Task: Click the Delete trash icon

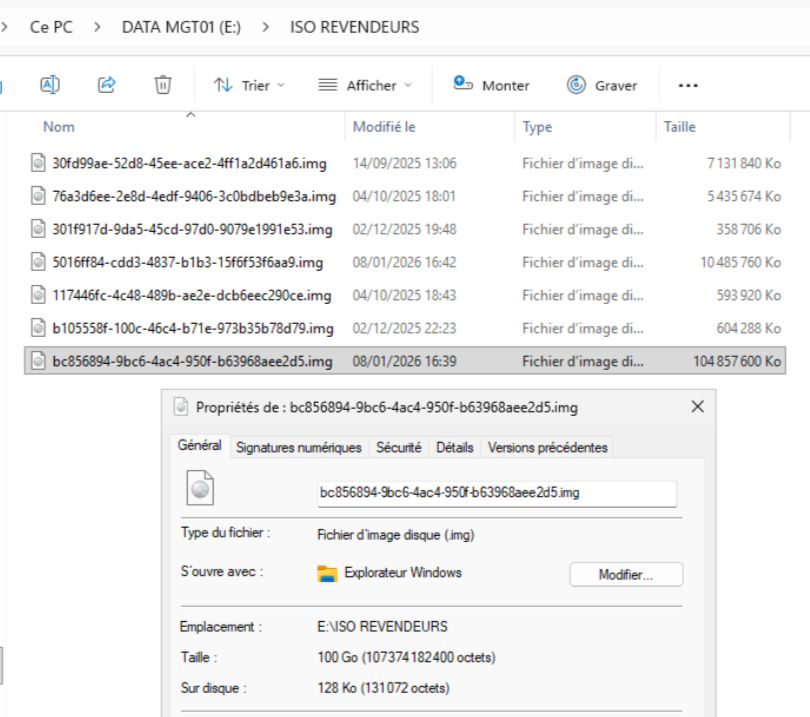Action: click(162, 85)
